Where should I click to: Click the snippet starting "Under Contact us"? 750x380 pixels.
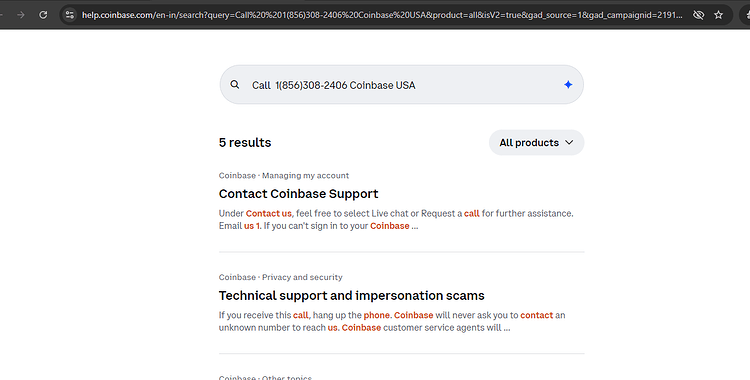pos(396,220)
